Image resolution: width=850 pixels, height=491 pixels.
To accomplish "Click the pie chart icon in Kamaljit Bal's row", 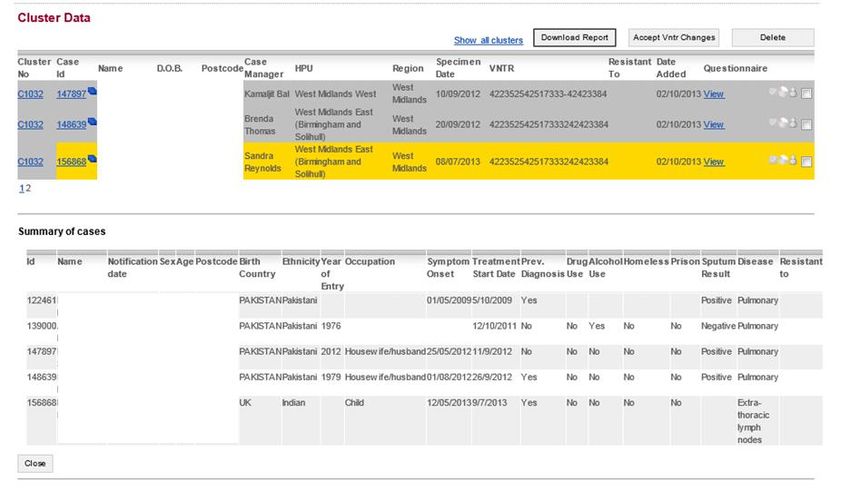I will coord(783,92).
